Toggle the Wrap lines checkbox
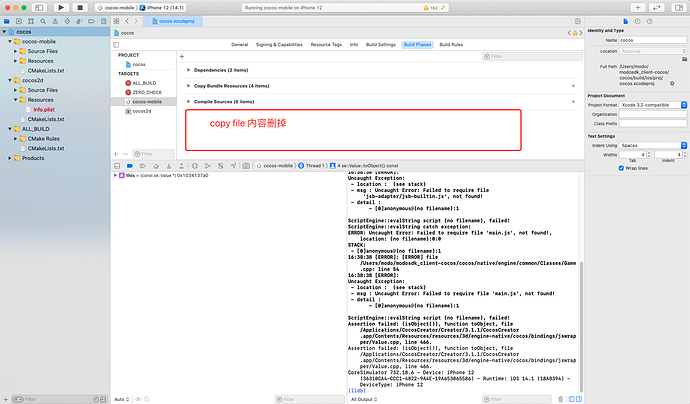This screenshot has width=690, height=404. point(621,168)
